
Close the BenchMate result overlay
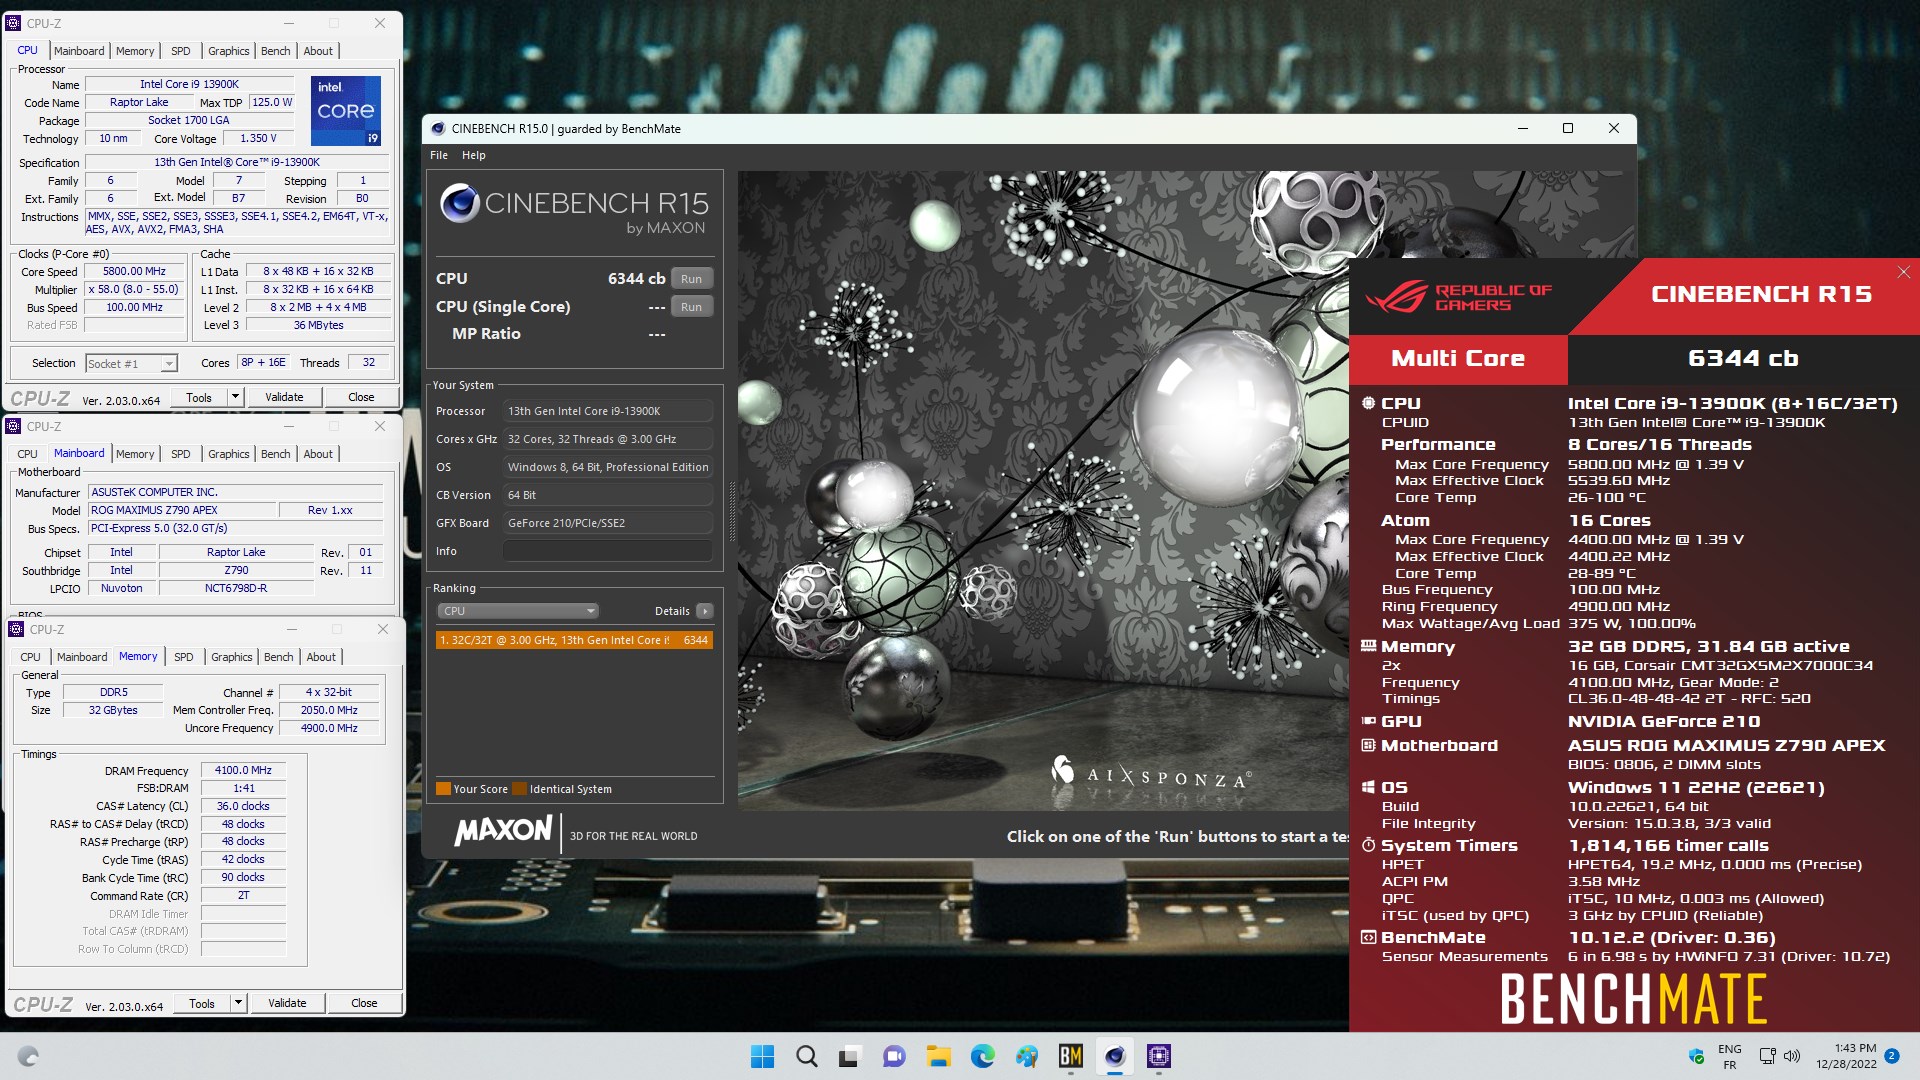coord(1904,272)
